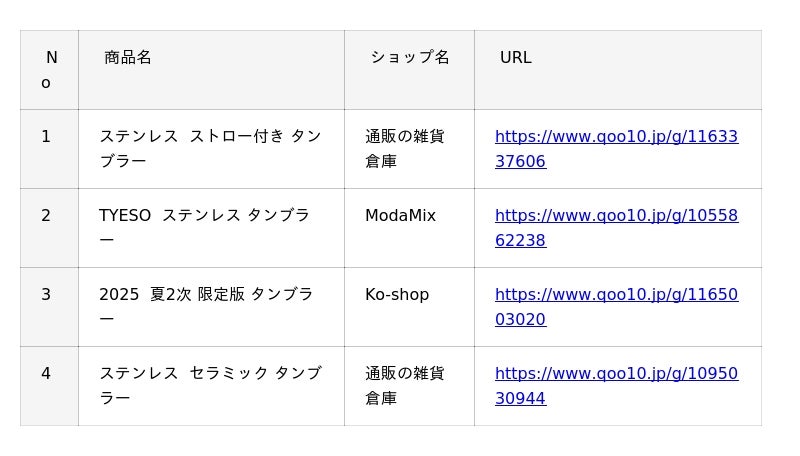The width and height of the screenshot is (800, 456).
Task: Select the TYESO ステンレス タンブラー cell
Action: tap(205, 227)
